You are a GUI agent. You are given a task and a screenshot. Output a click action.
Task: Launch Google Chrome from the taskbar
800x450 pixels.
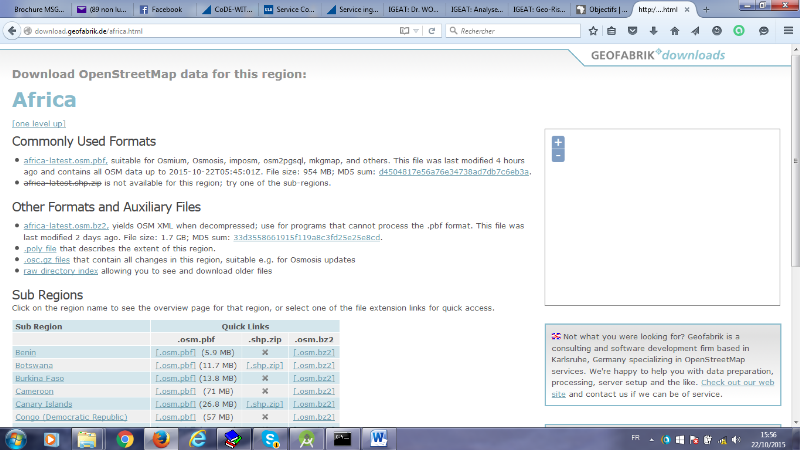(x=125, y=438)
